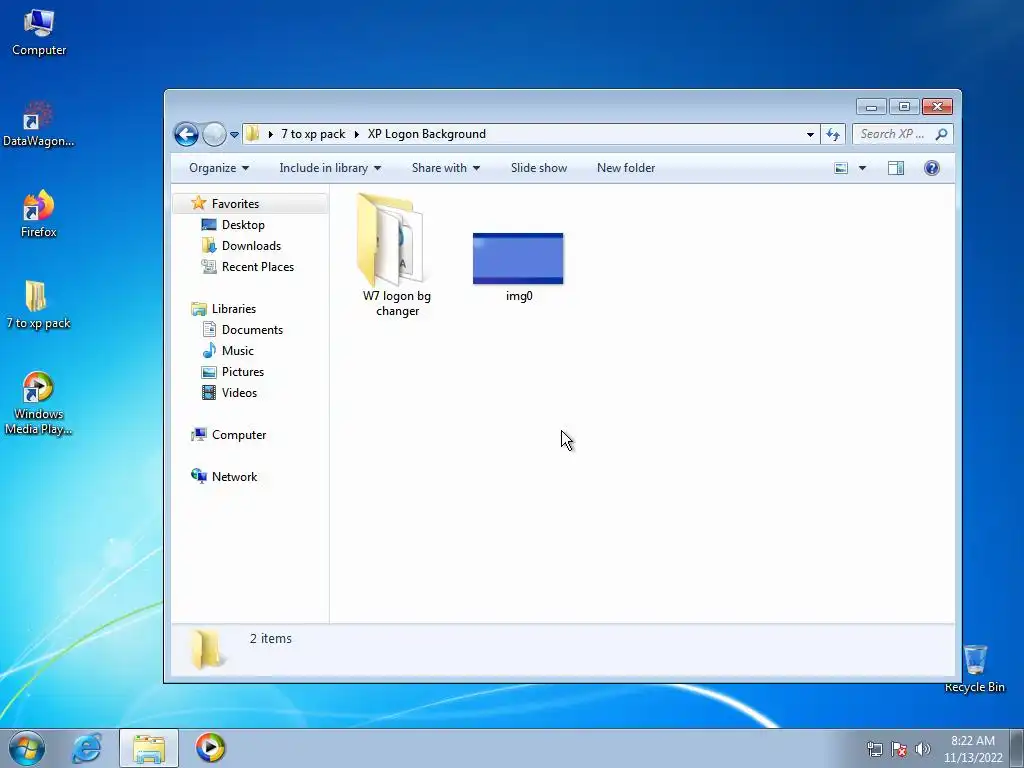Launch Windows Media Player from taskbar

[x=210, y=748]
